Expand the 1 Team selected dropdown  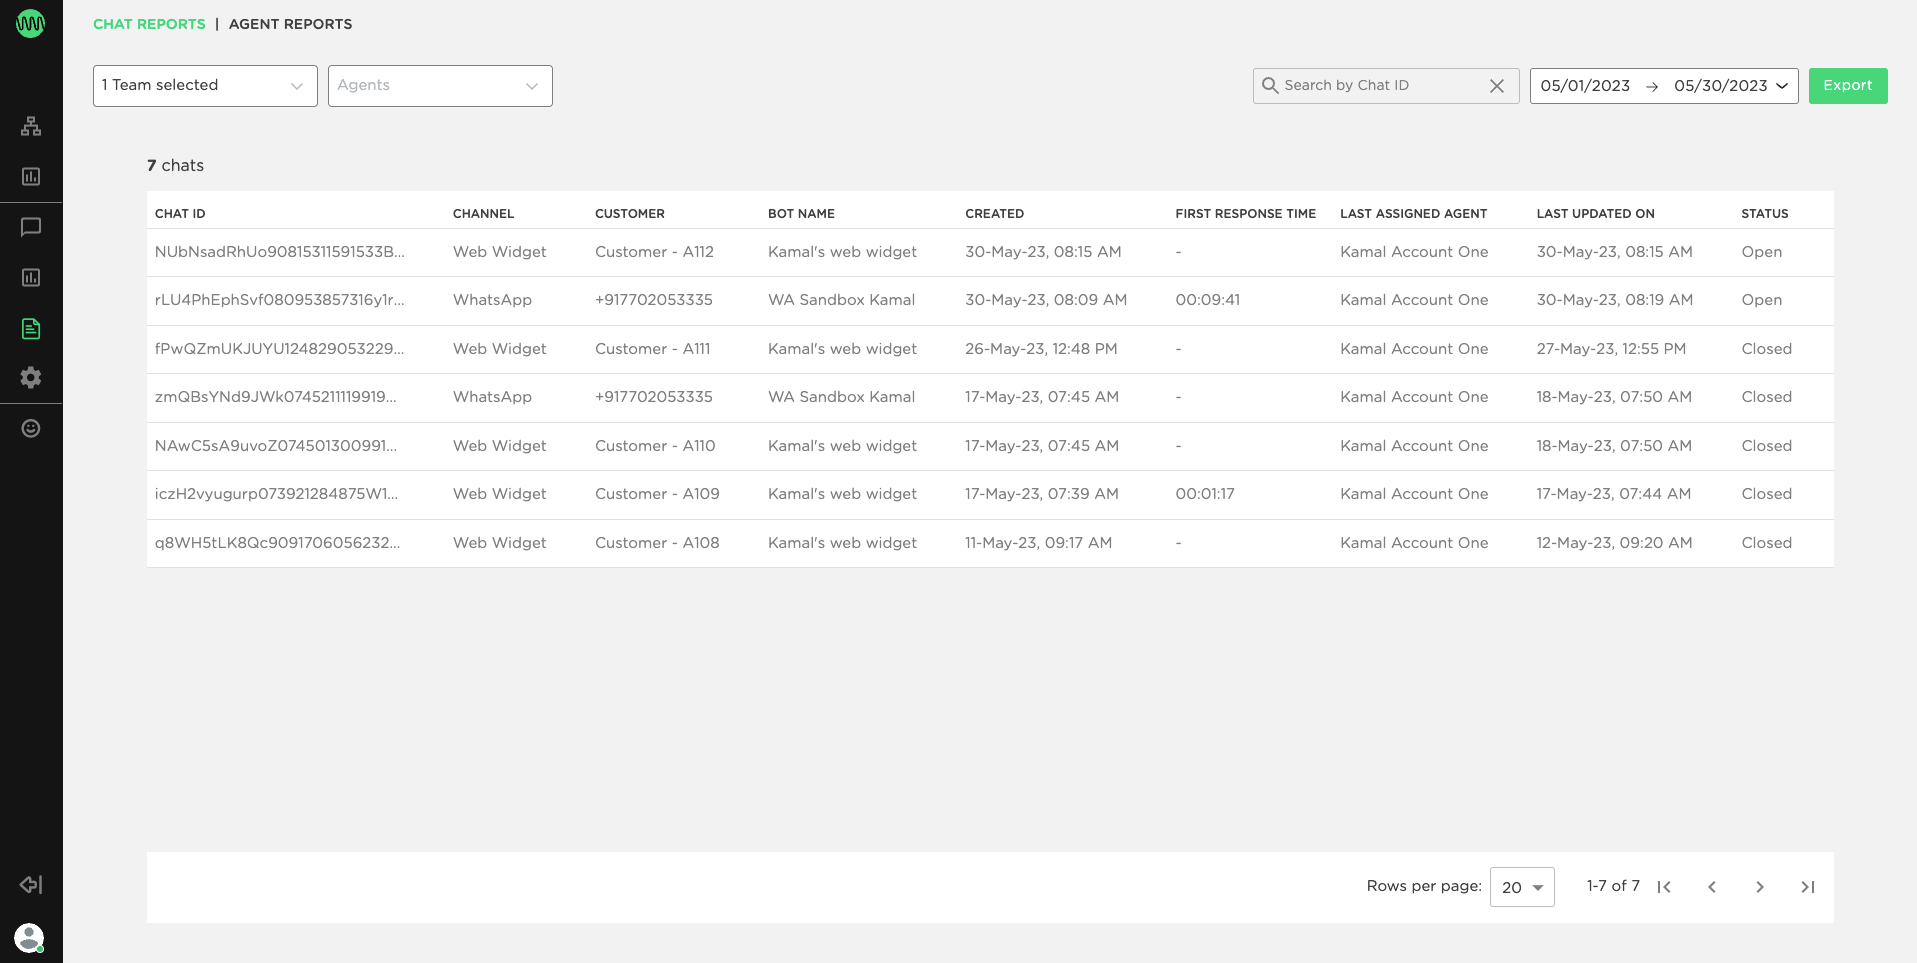coord(205,86)
